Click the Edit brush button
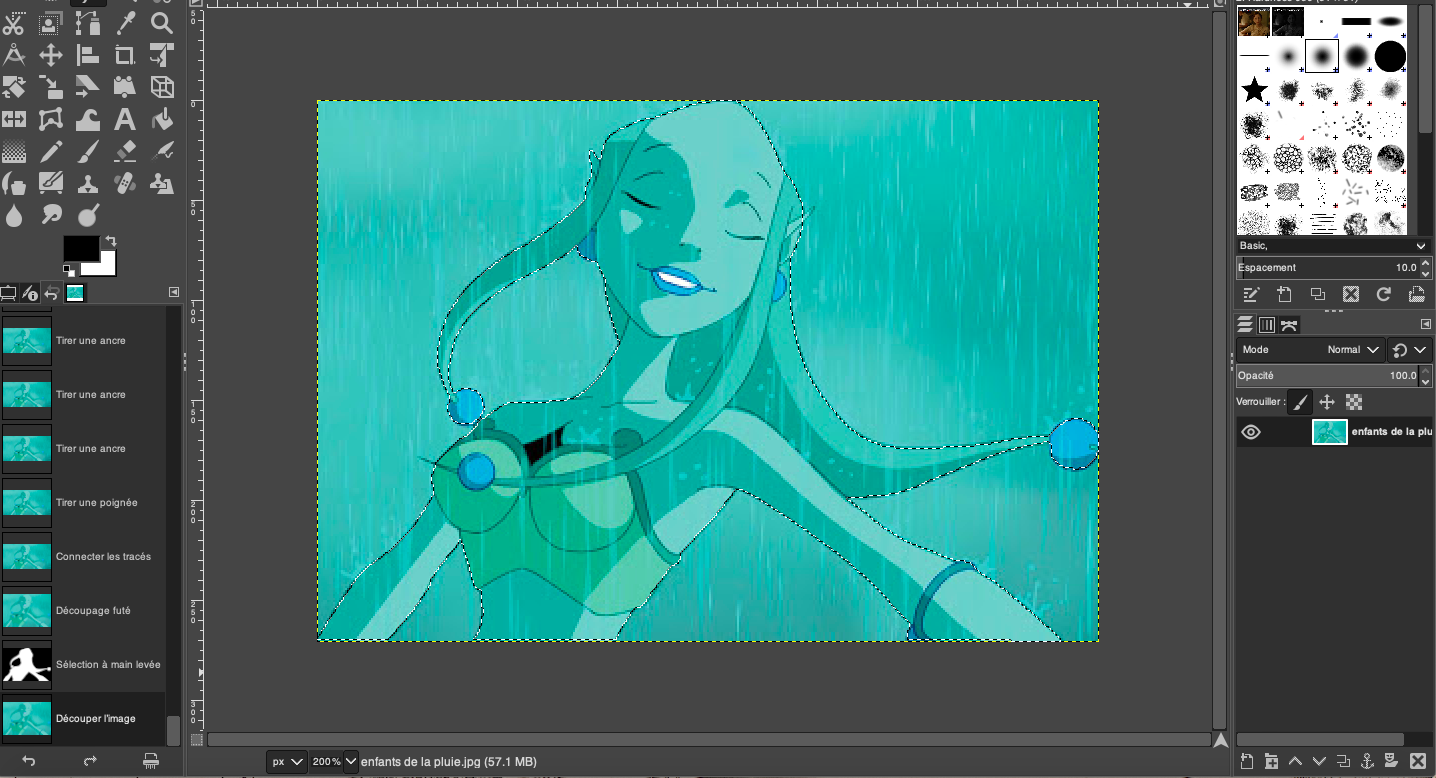Viewport: 1436px width, 778px height. pyautogui.click(x=1251, y=294)
